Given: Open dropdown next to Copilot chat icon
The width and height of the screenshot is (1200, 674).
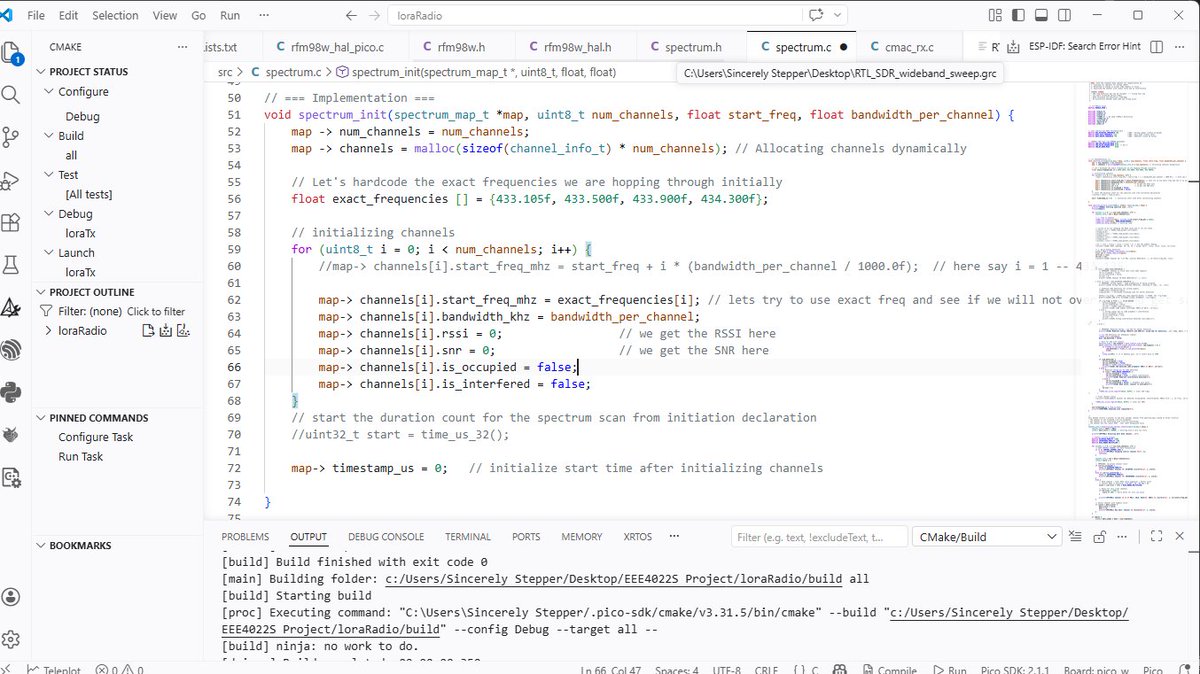Looking at the screenshot, I should pyautogui.click(x=837, y=16).
